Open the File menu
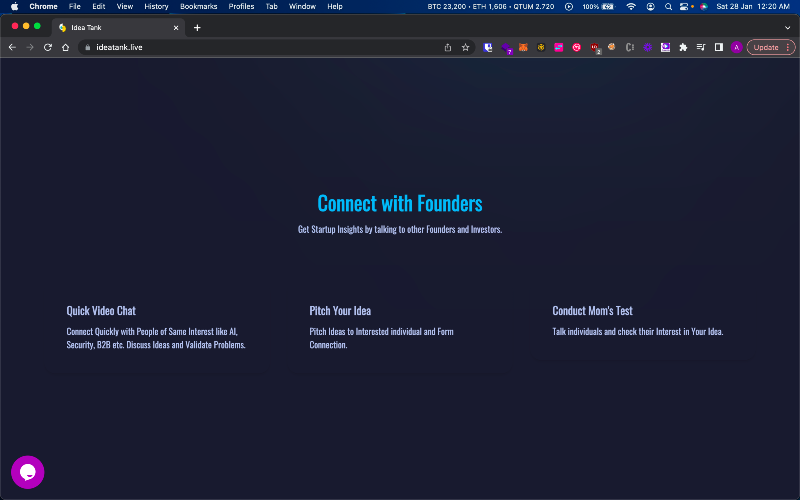 (x=74, y=7)
